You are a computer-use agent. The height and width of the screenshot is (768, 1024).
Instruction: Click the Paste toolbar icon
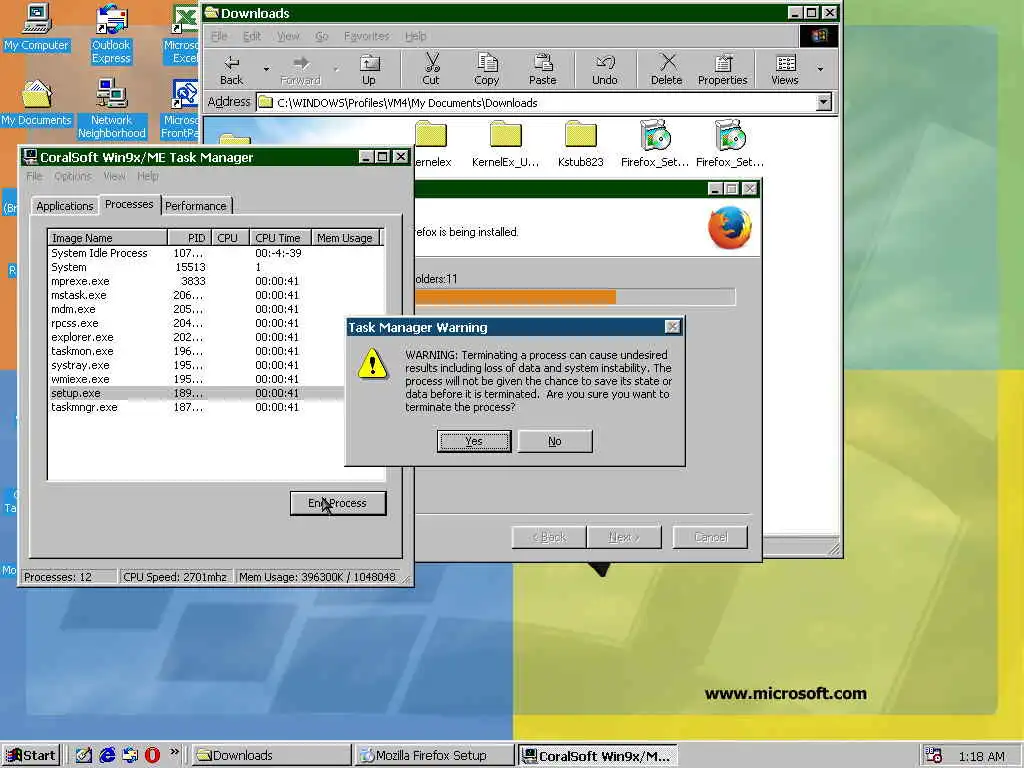(x=542, y=69)
